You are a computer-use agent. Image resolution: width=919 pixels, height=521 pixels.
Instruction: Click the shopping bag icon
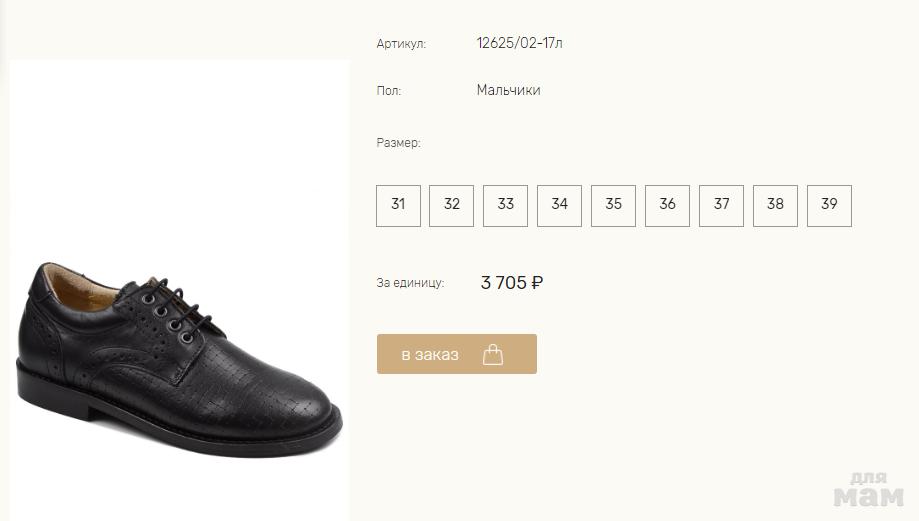[493, 355]
